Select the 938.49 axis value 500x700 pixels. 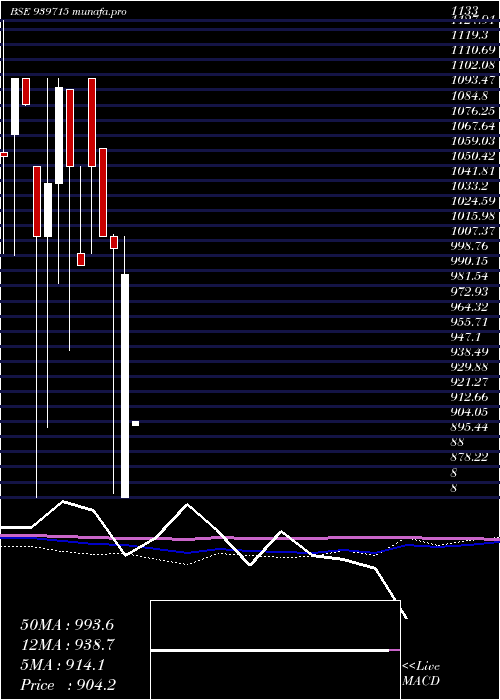(x=469, y=352)
